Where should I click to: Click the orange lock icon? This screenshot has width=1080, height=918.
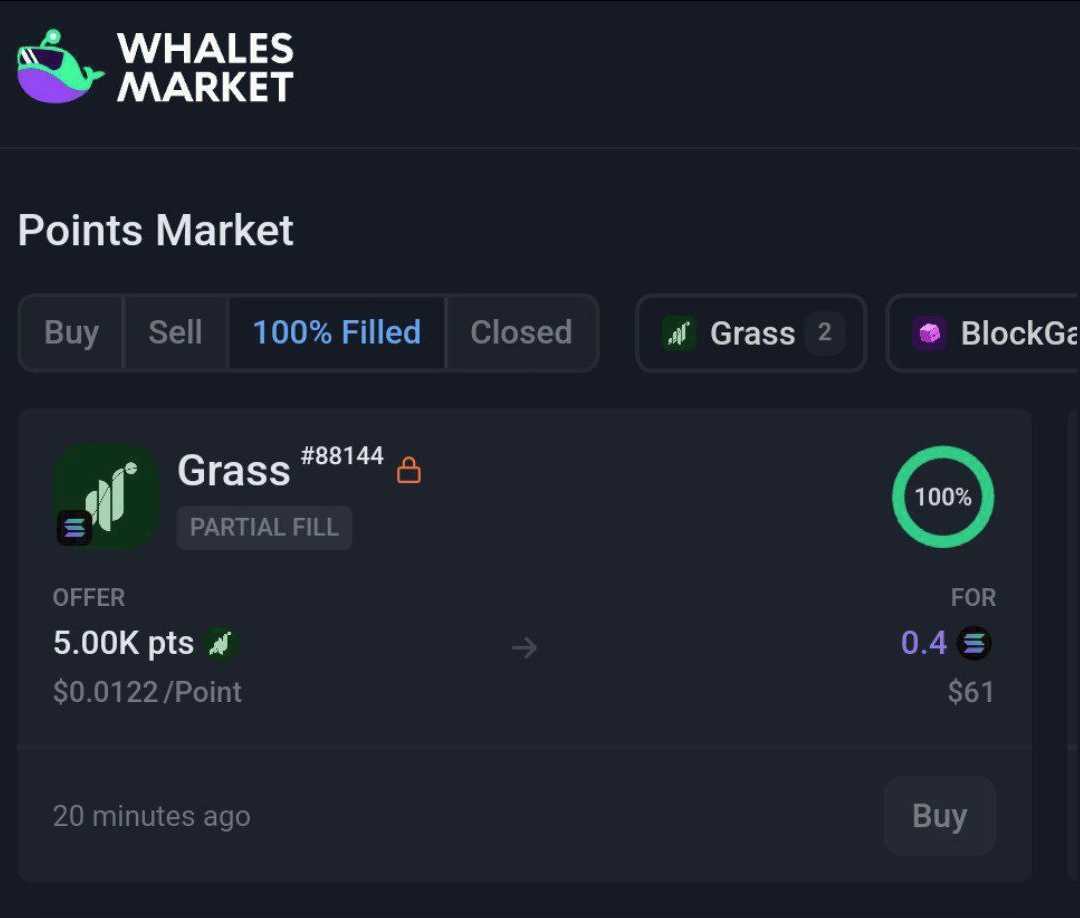(x=409, y=469)
